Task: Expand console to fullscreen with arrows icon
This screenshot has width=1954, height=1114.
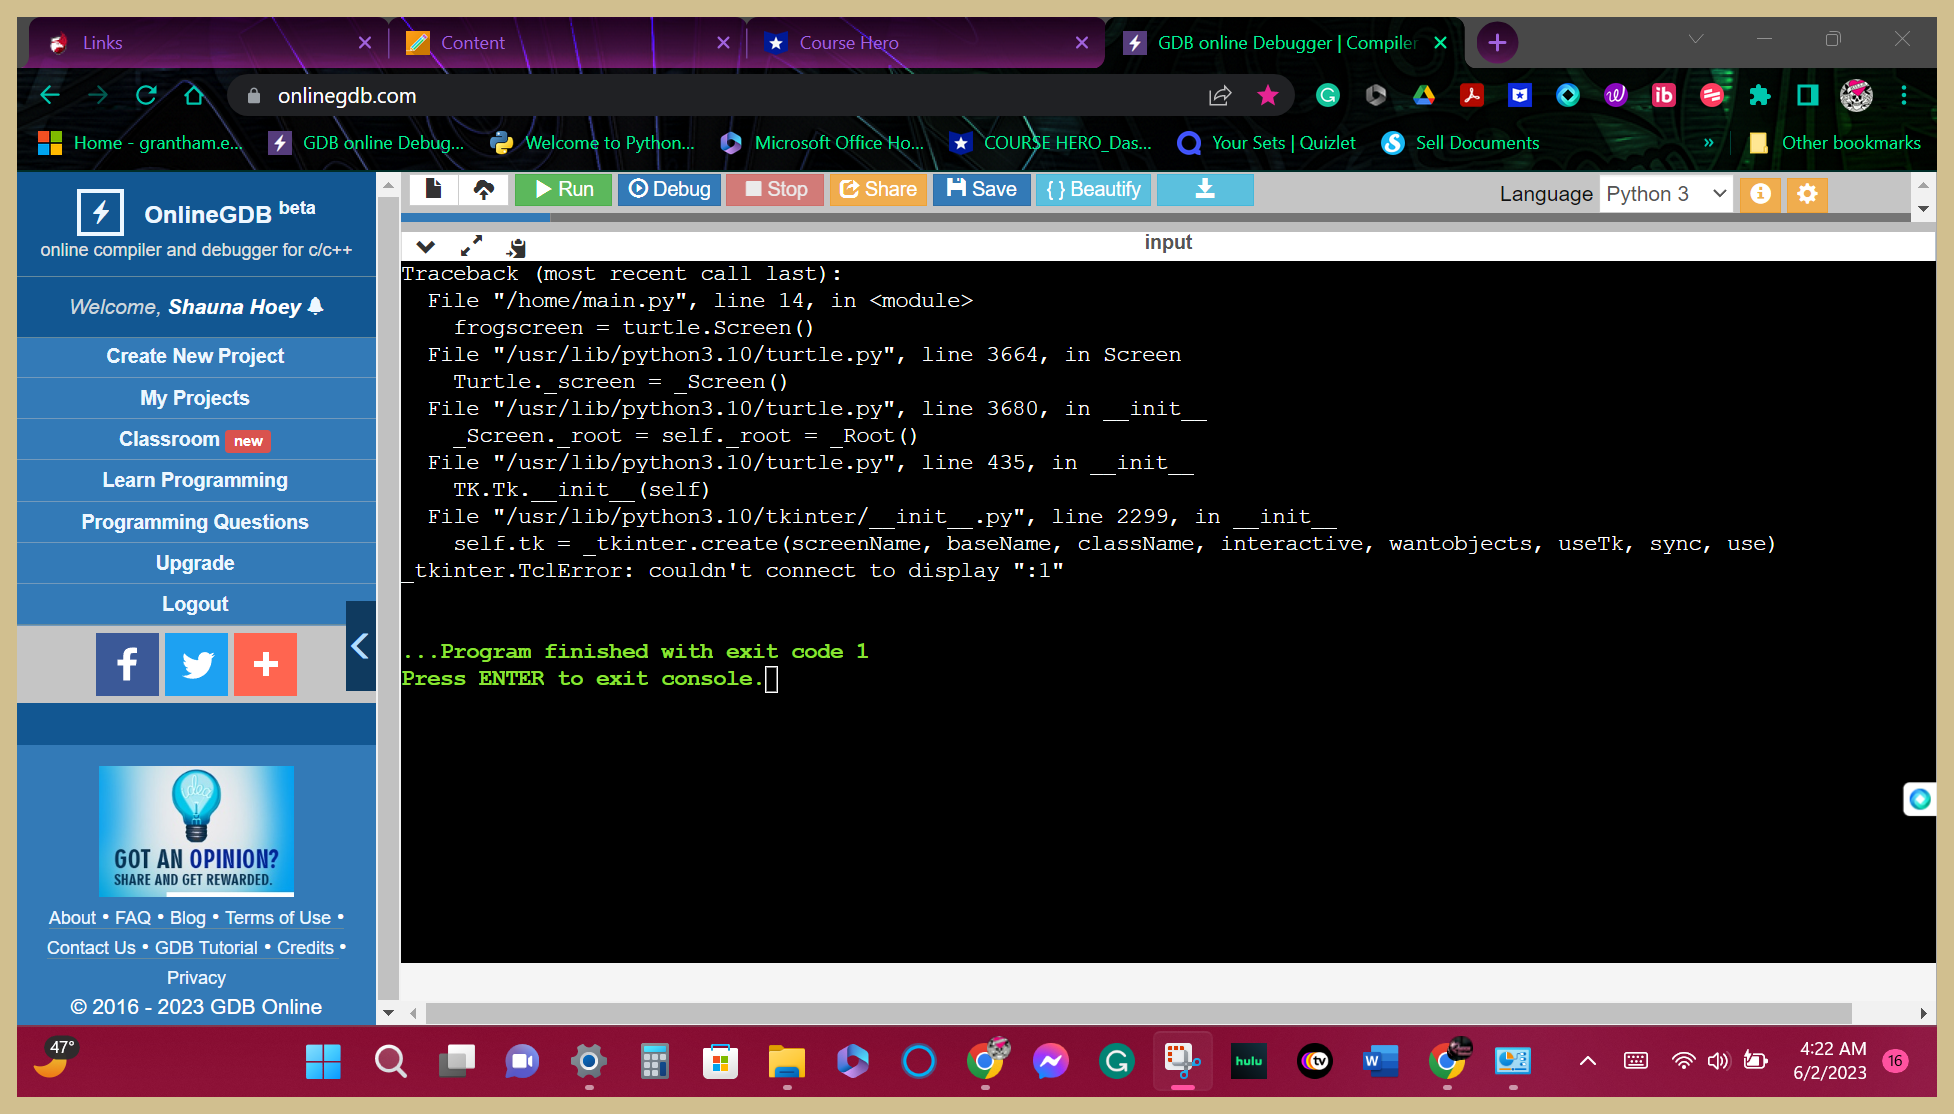Action: pos(471,246)
